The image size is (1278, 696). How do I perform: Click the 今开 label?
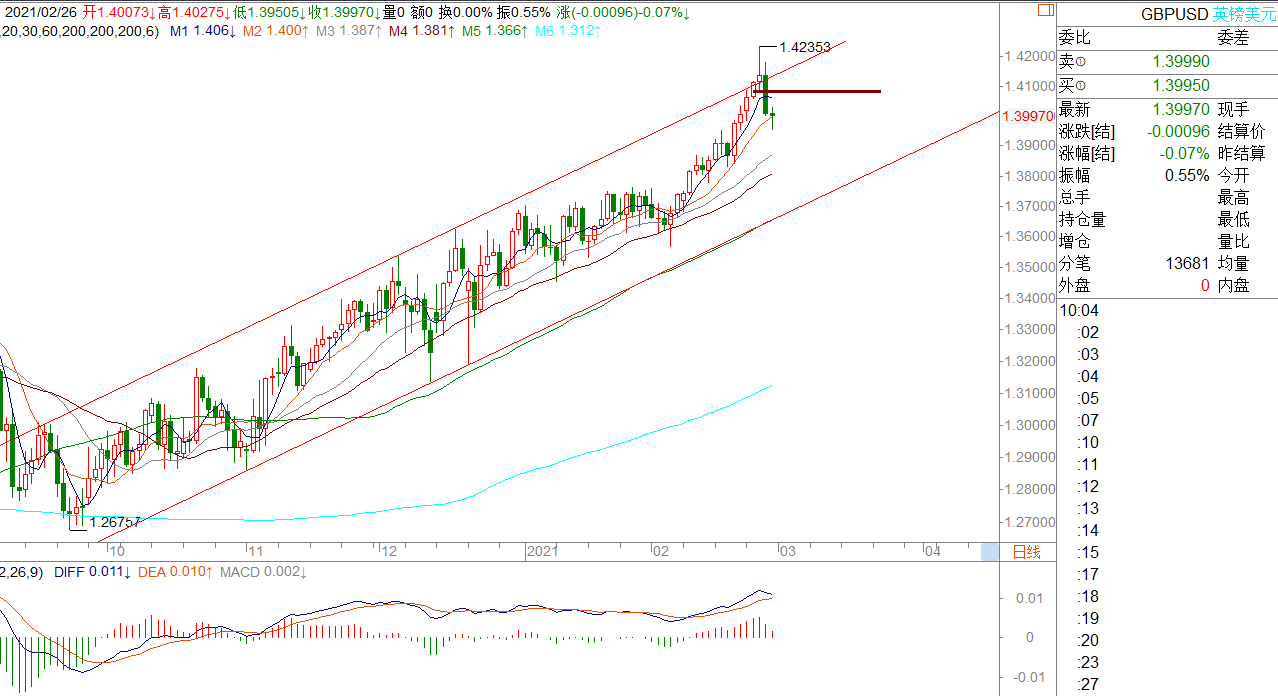point(1233,175)
